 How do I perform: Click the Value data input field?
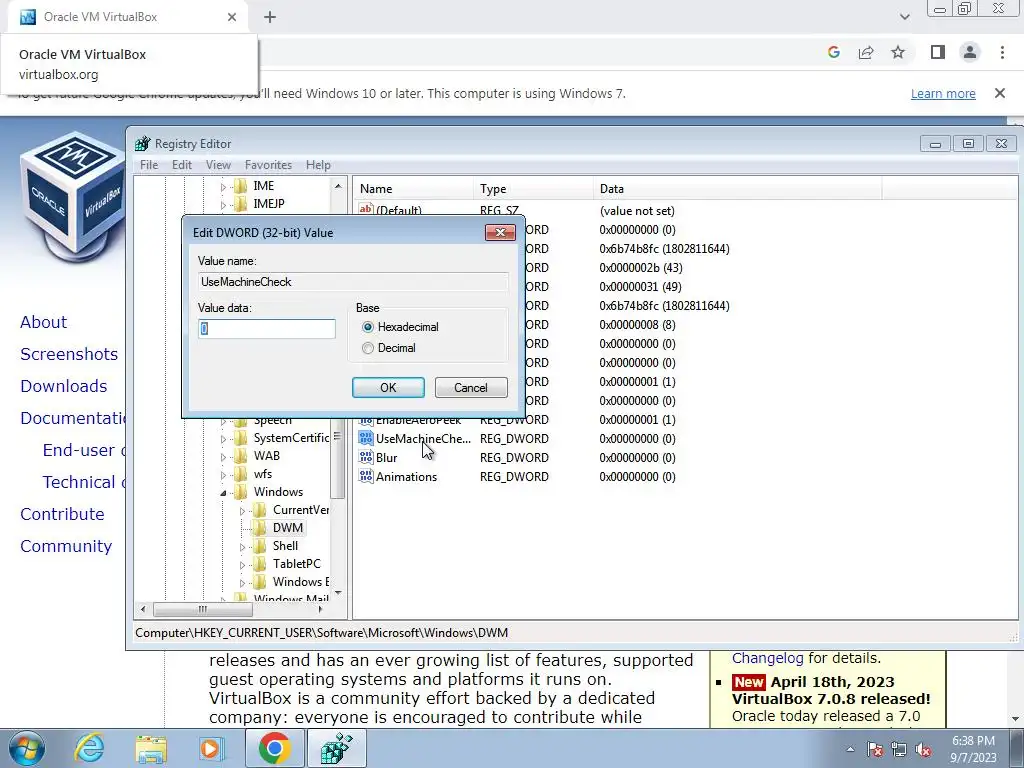click(266, 328)
